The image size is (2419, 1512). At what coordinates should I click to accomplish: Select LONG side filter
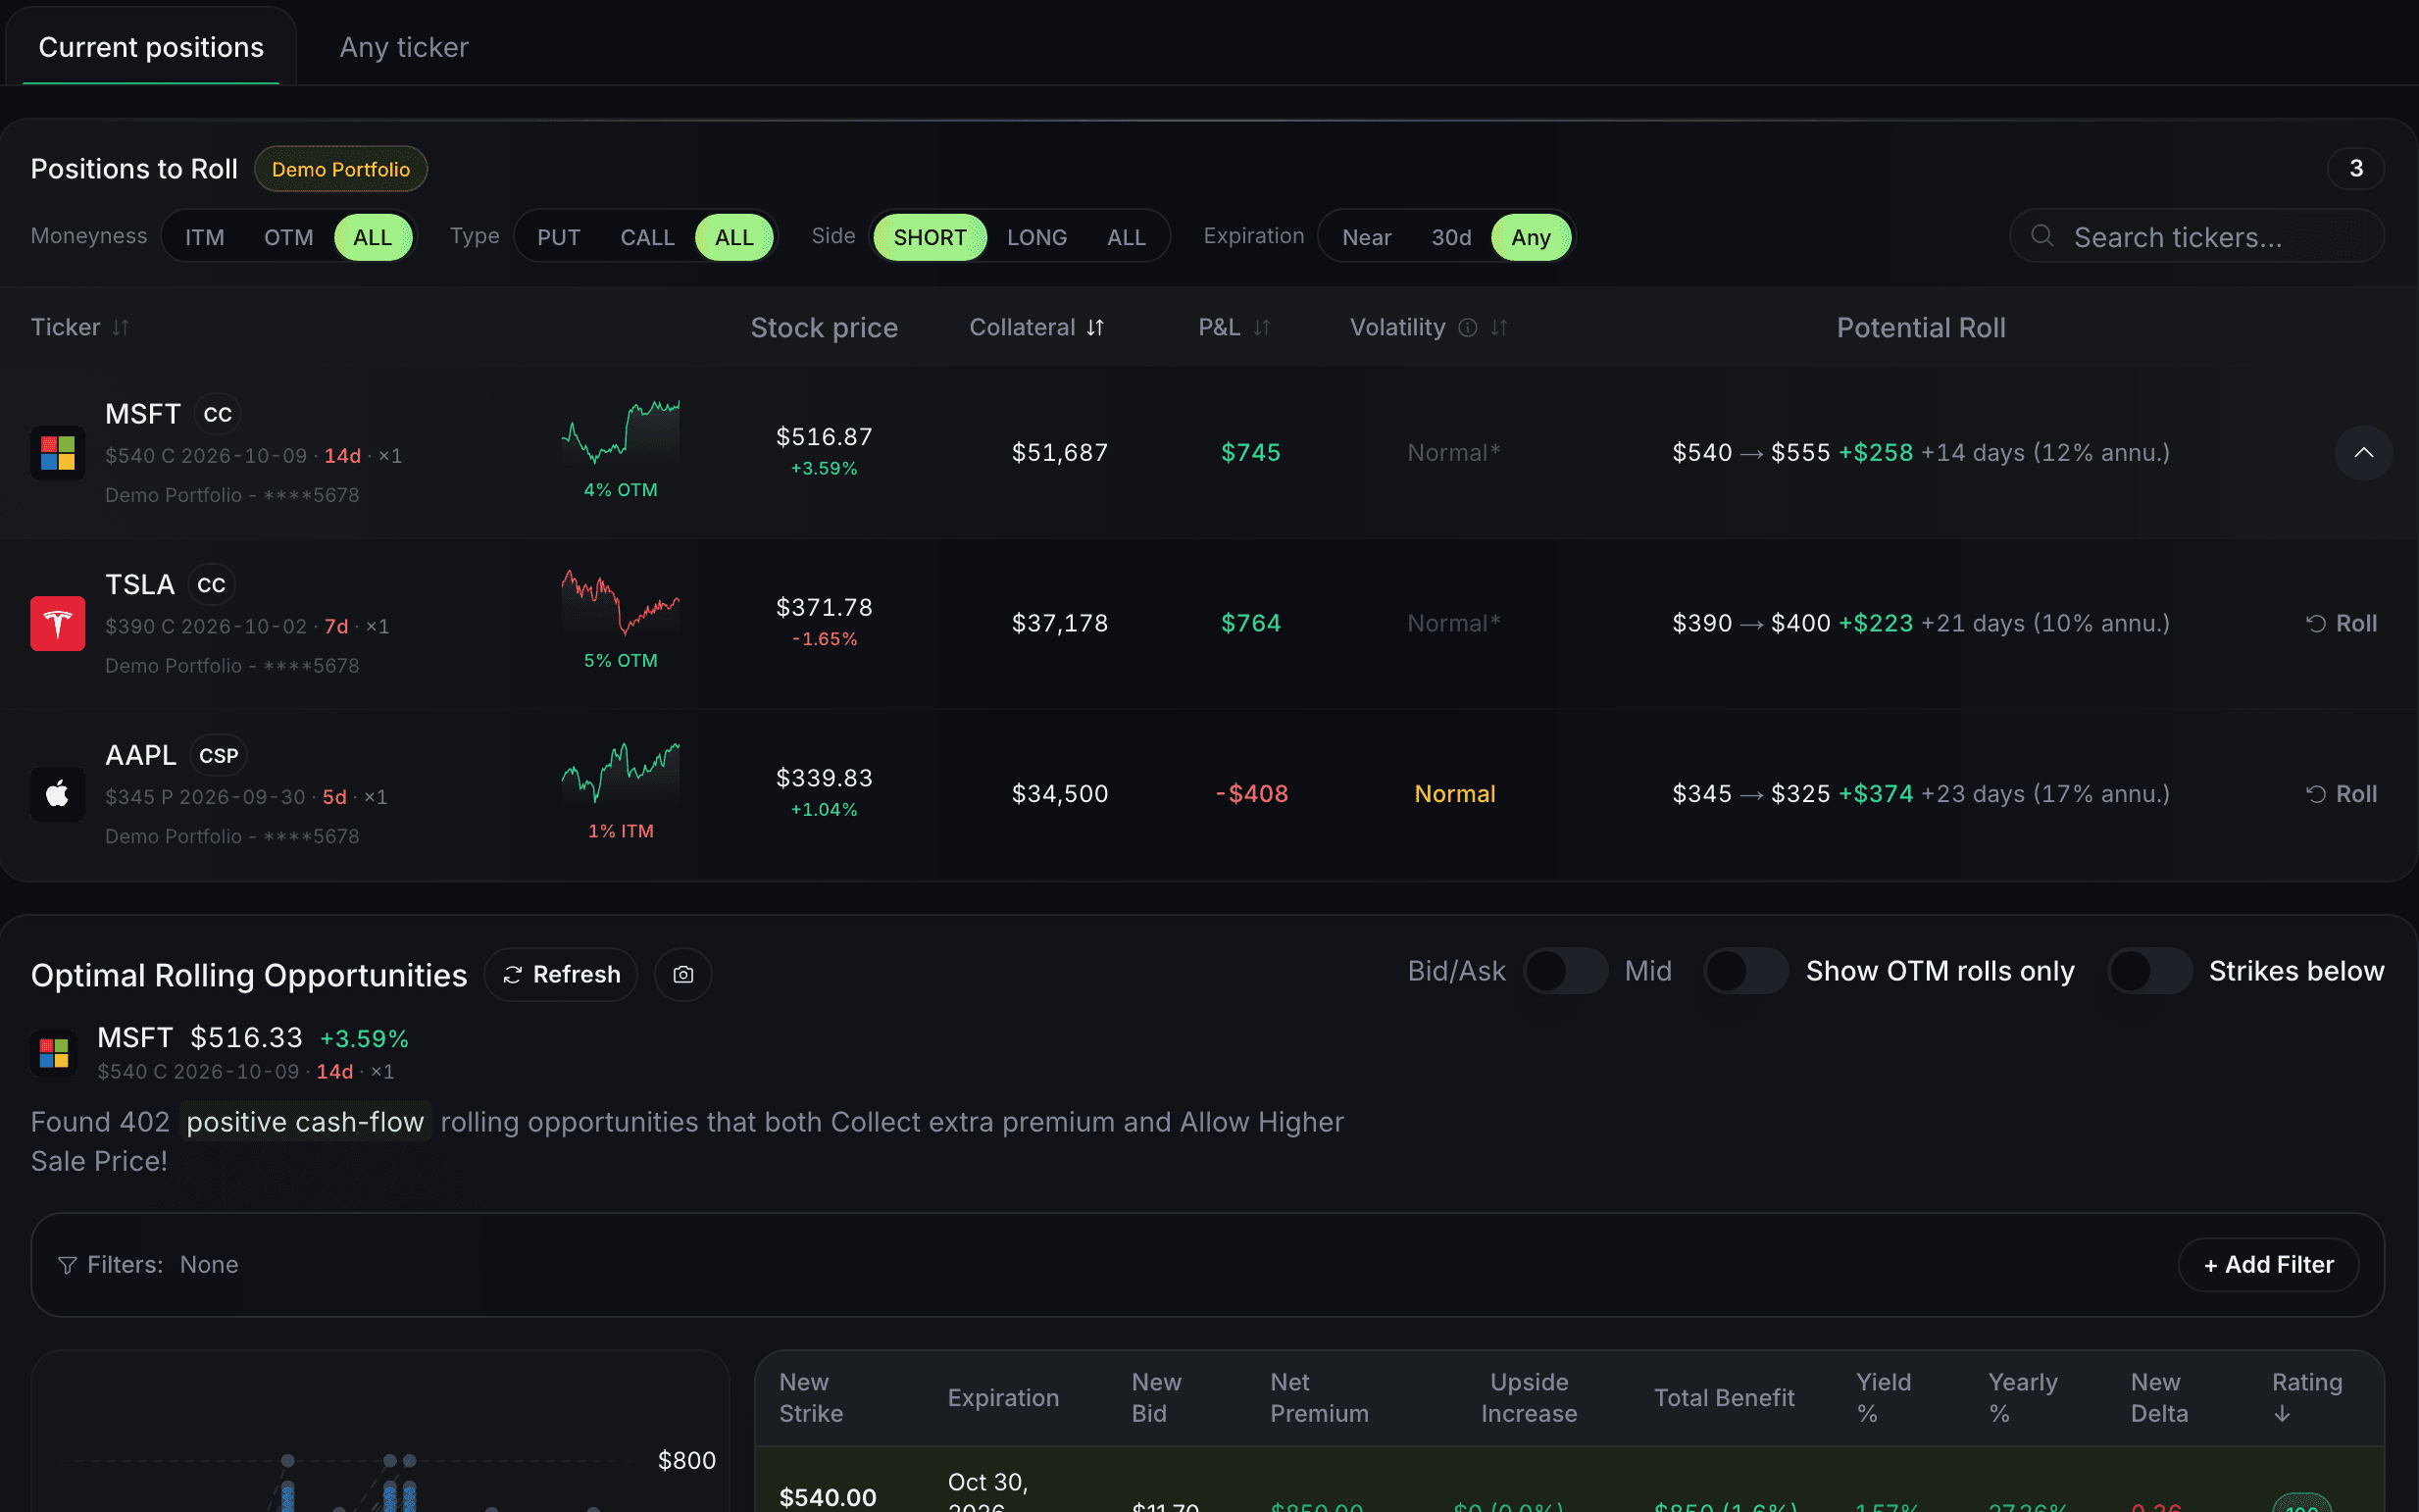(x=1037, y=238)
